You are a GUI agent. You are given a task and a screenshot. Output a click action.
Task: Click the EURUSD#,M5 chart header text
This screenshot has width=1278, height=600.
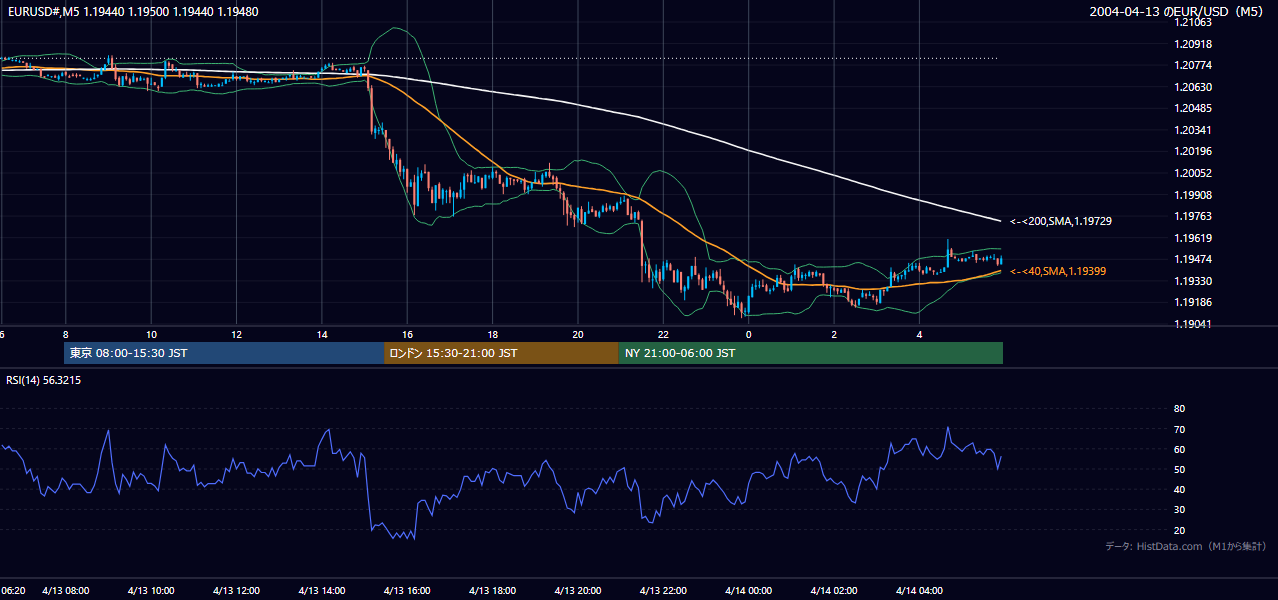tap(131, 12)
